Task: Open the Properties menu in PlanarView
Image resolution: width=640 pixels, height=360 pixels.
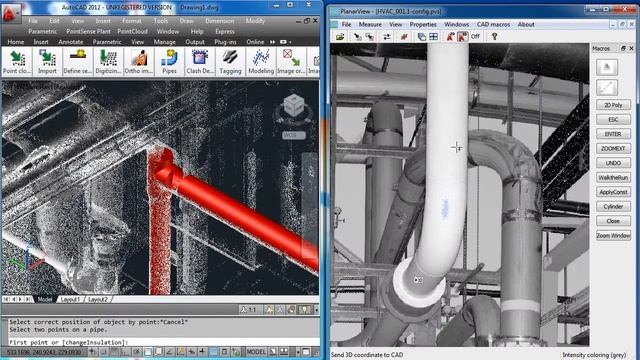Action: 423,24
